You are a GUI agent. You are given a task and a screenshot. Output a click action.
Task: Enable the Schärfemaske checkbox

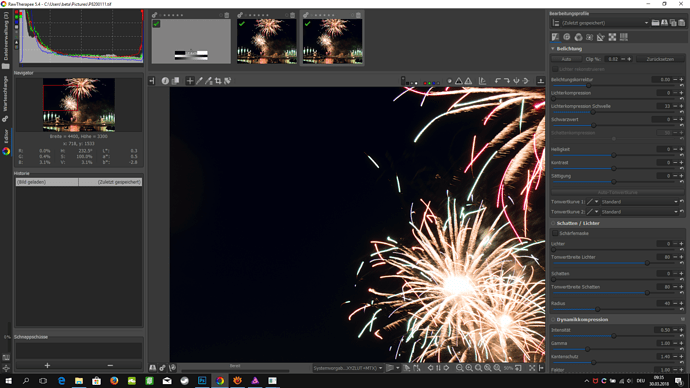[555, 233]
